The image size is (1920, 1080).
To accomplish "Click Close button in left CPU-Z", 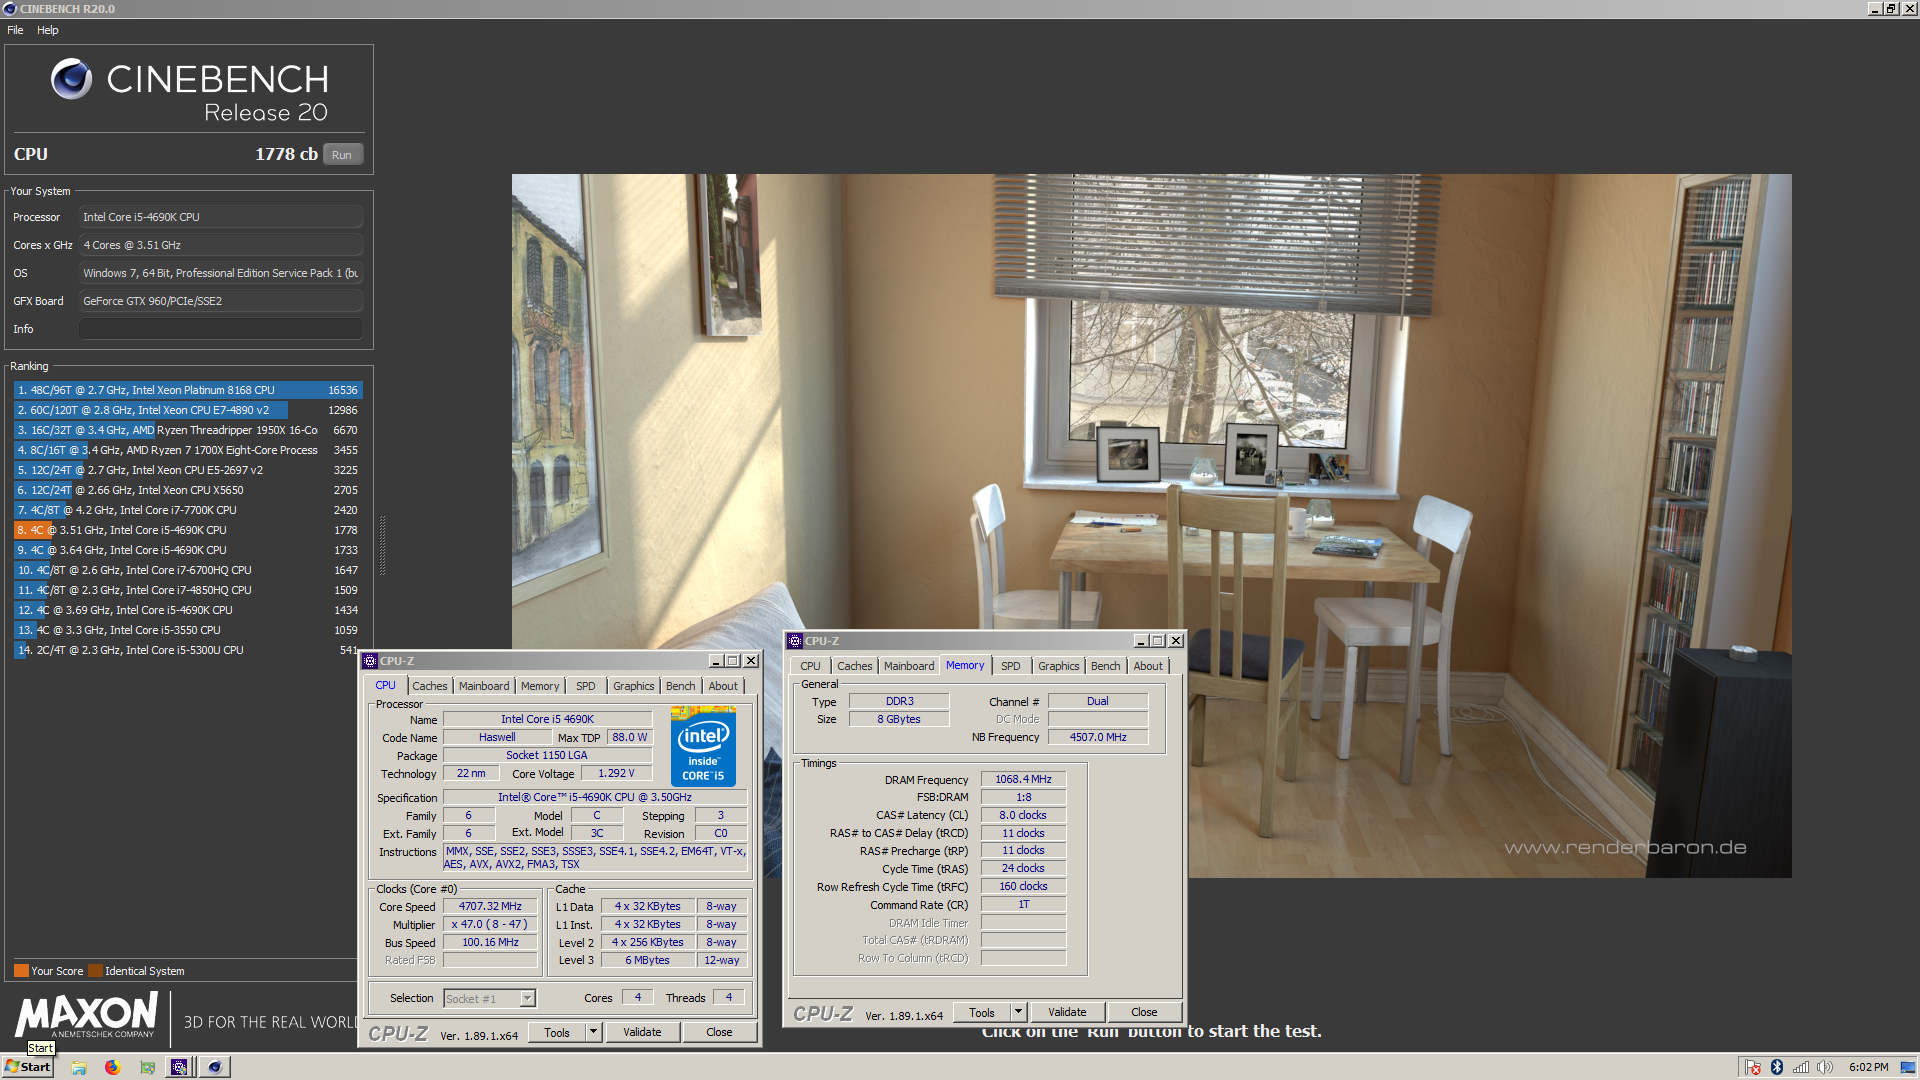I will tap(719, 1033).
